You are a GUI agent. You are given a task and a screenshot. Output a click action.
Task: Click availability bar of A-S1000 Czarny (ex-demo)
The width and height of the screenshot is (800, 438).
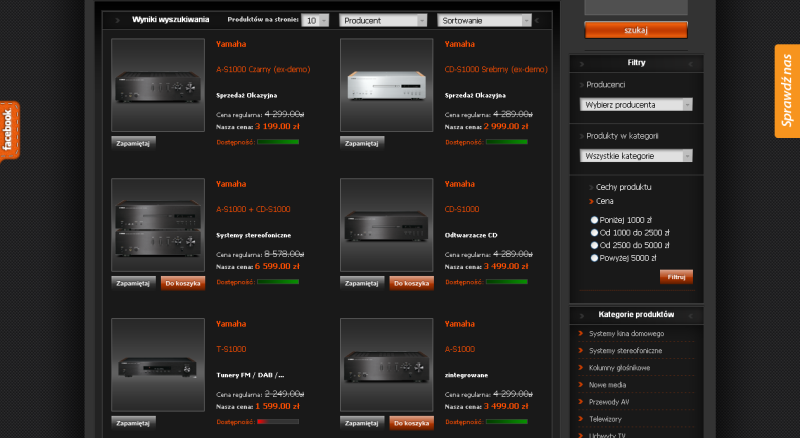[278, 142]
